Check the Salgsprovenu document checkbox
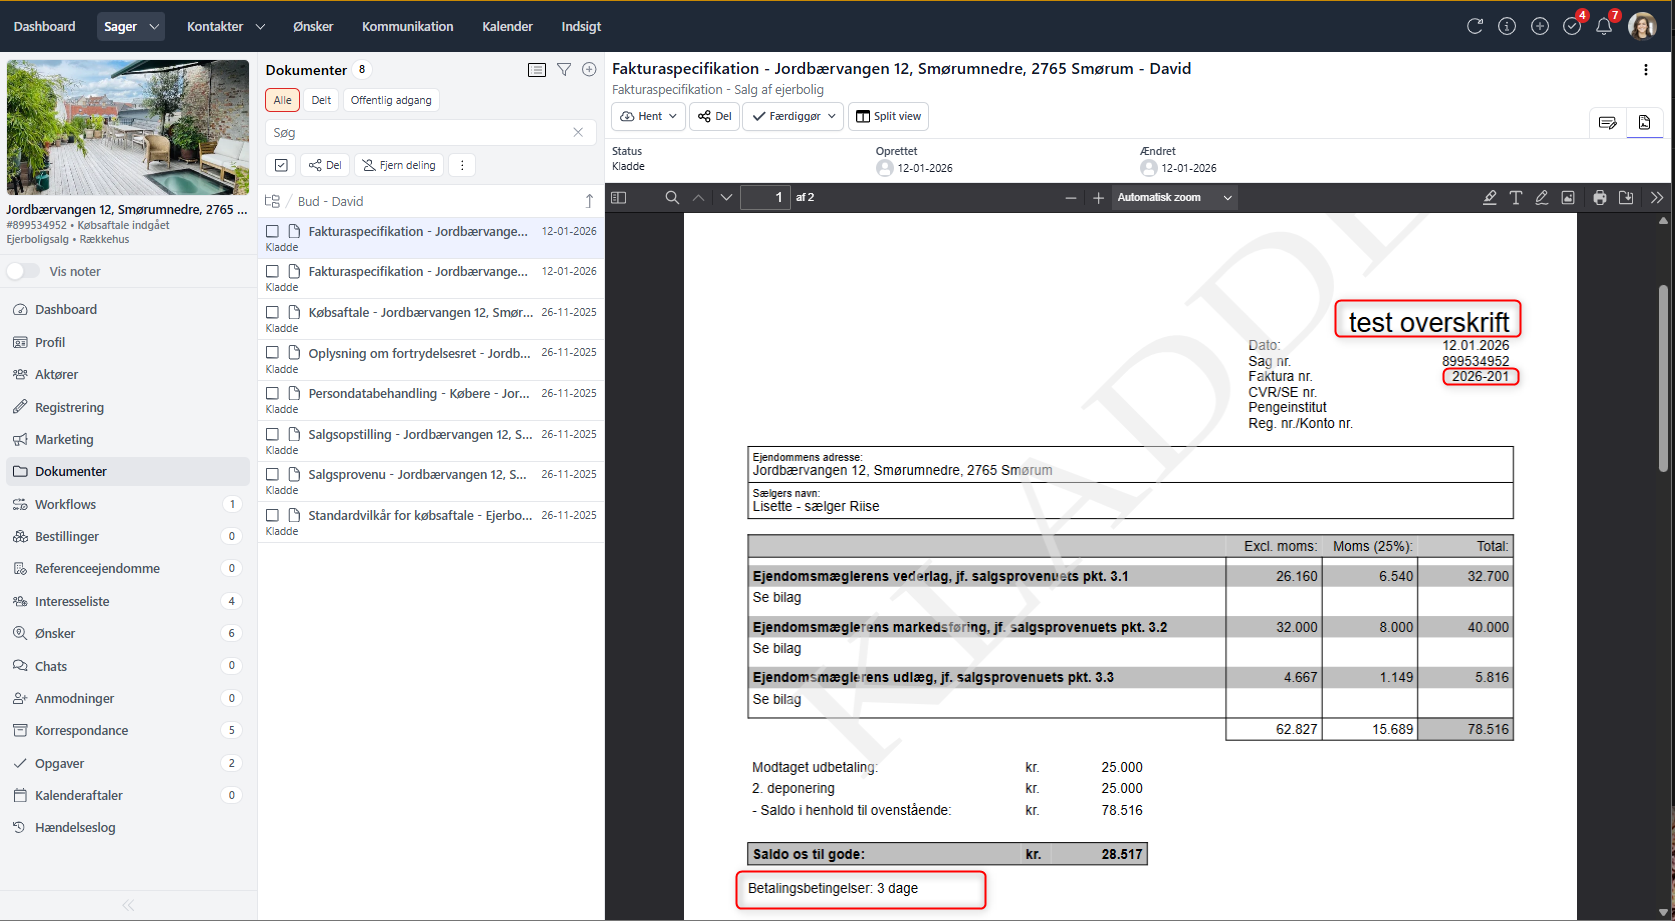Viewport: 1675px width, 921px height. (x=272, y=475)
